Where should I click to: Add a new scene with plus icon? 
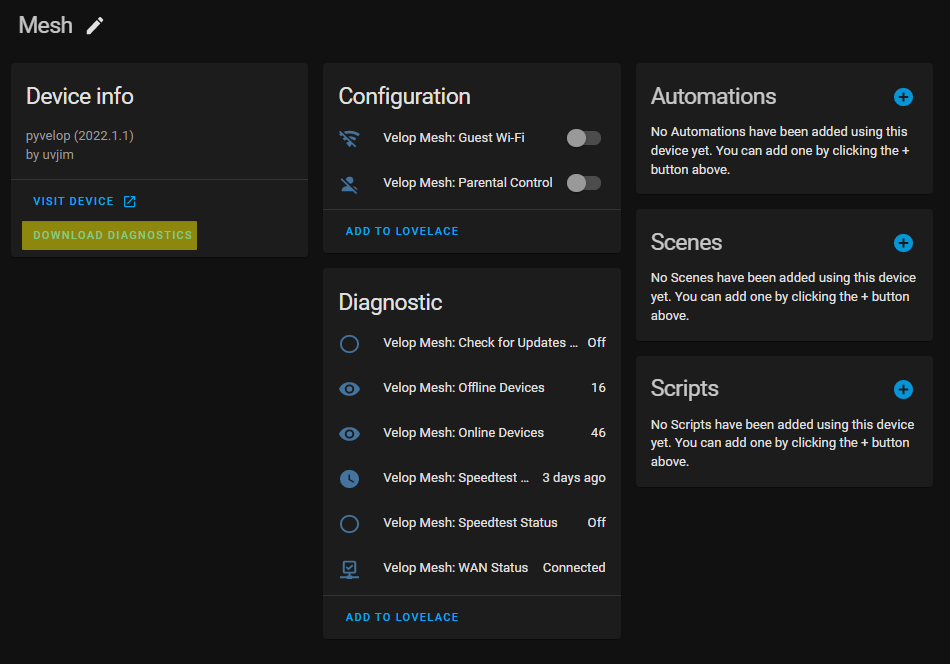click(903, 243)
